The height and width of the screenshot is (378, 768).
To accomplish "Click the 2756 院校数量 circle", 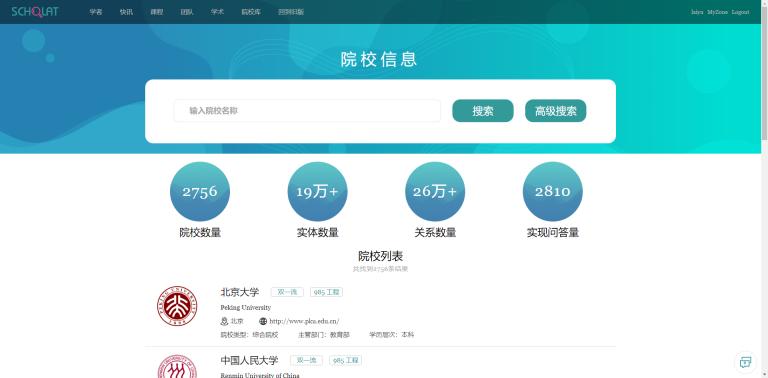I will pyautogui.click(x=200, y=191).
